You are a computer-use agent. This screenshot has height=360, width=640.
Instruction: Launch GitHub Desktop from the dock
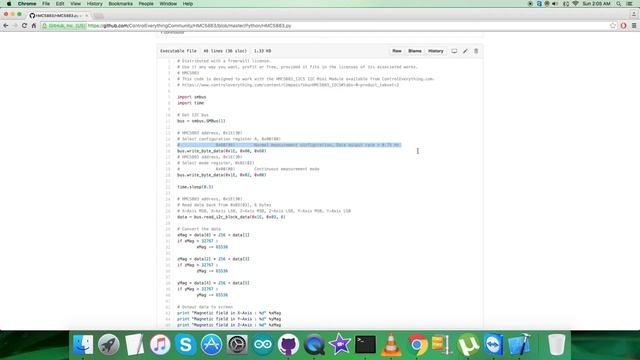289,345
